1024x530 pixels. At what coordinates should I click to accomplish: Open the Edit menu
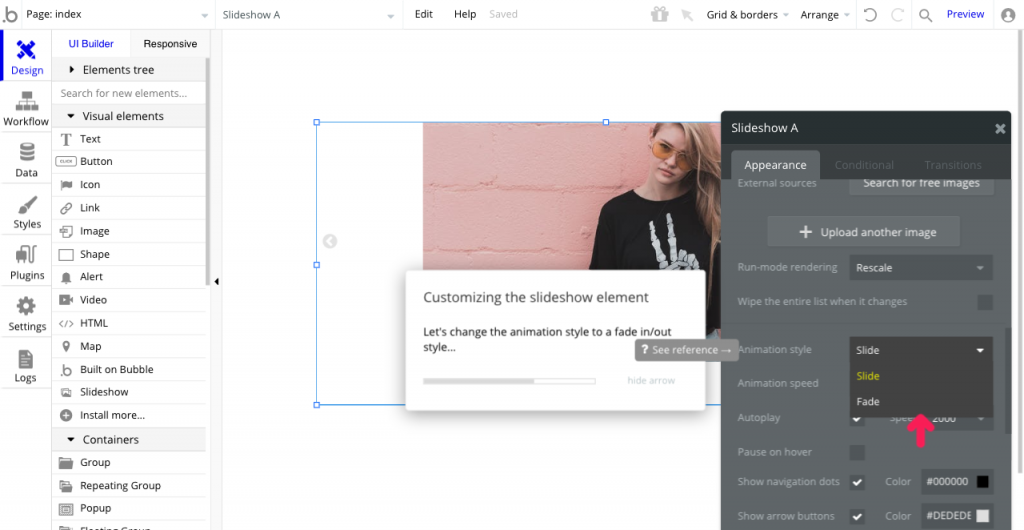(x=424, y=14)
